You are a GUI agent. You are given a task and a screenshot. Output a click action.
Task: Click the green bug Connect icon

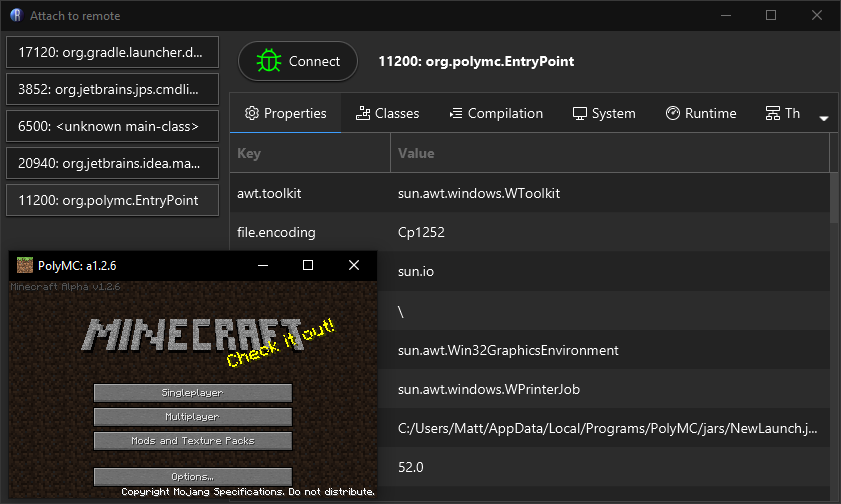(x=268, y=61)
